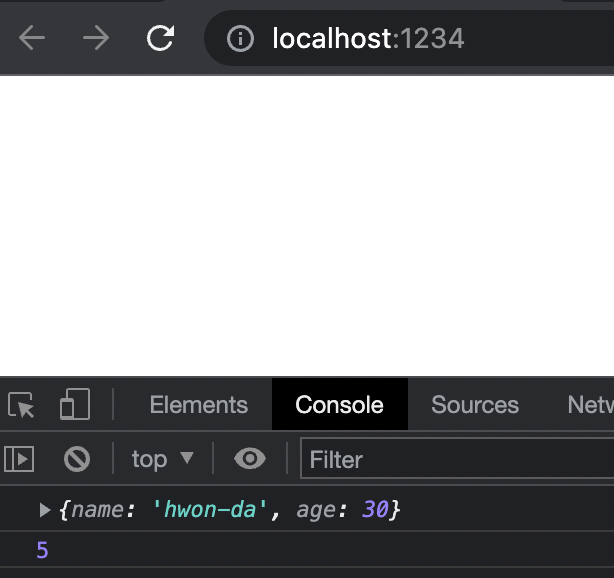Create a live expression with eye icon

[x=250, y=458]
